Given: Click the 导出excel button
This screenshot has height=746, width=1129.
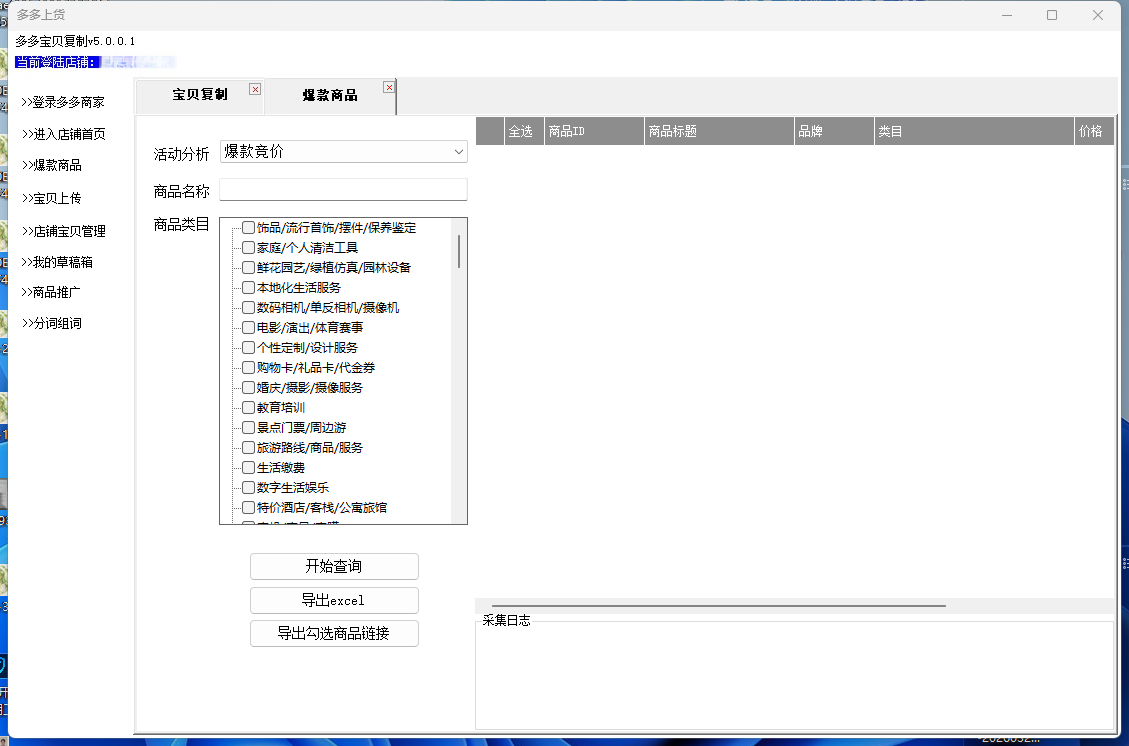Looking at the screenshot, I should [334, 601].
